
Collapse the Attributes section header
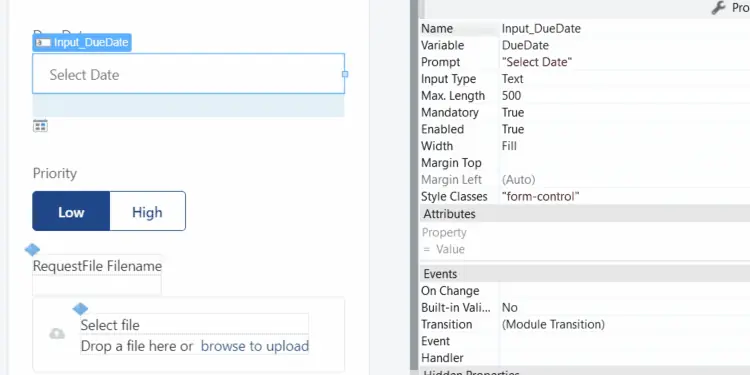(585, 214)
